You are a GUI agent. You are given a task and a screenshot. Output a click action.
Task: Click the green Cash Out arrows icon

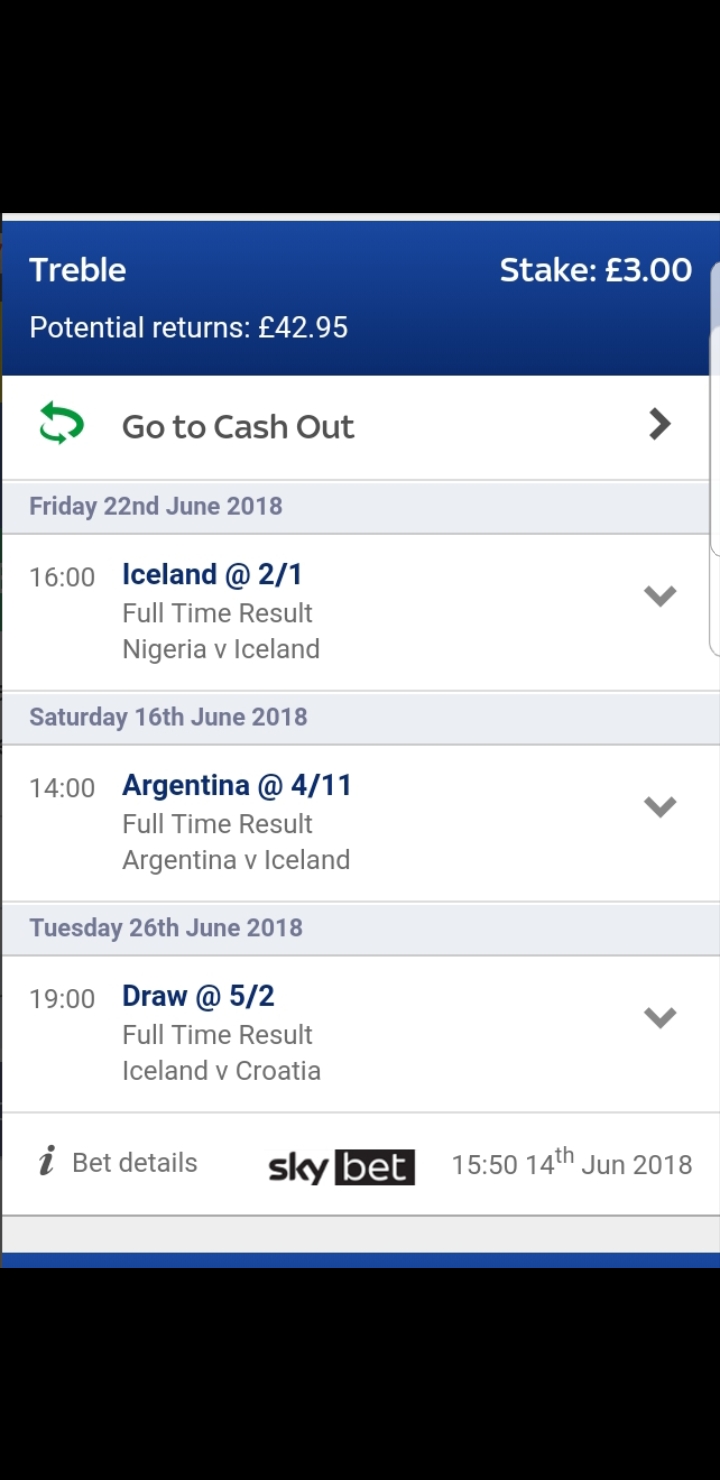click(61, 424)
